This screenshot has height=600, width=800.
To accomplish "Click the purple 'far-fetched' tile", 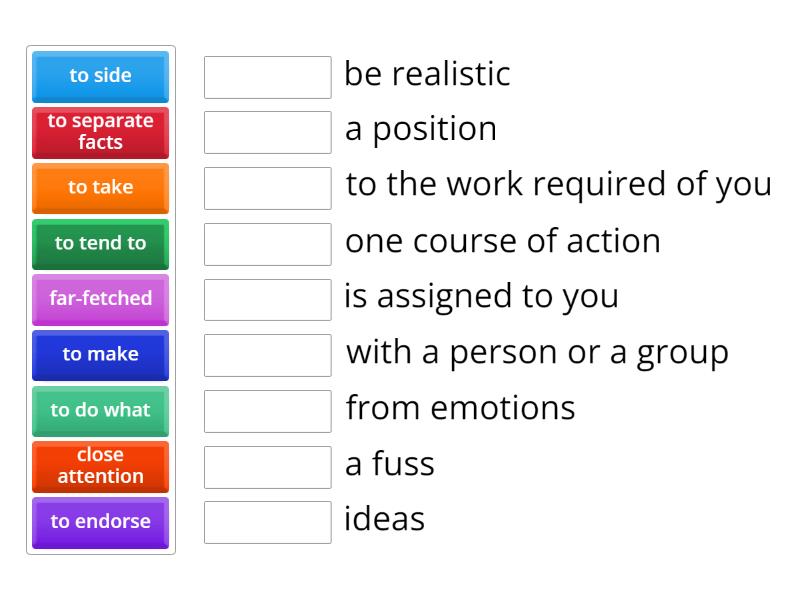I will coord(100,299).
